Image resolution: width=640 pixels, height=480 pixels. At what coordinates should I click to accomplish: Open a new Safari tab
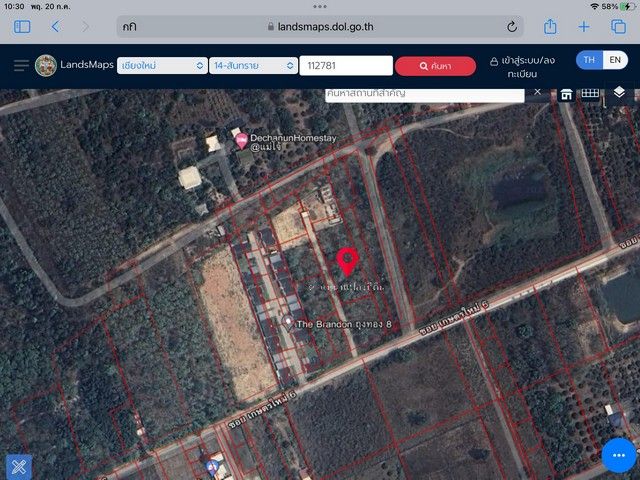(x=585, y=27)
